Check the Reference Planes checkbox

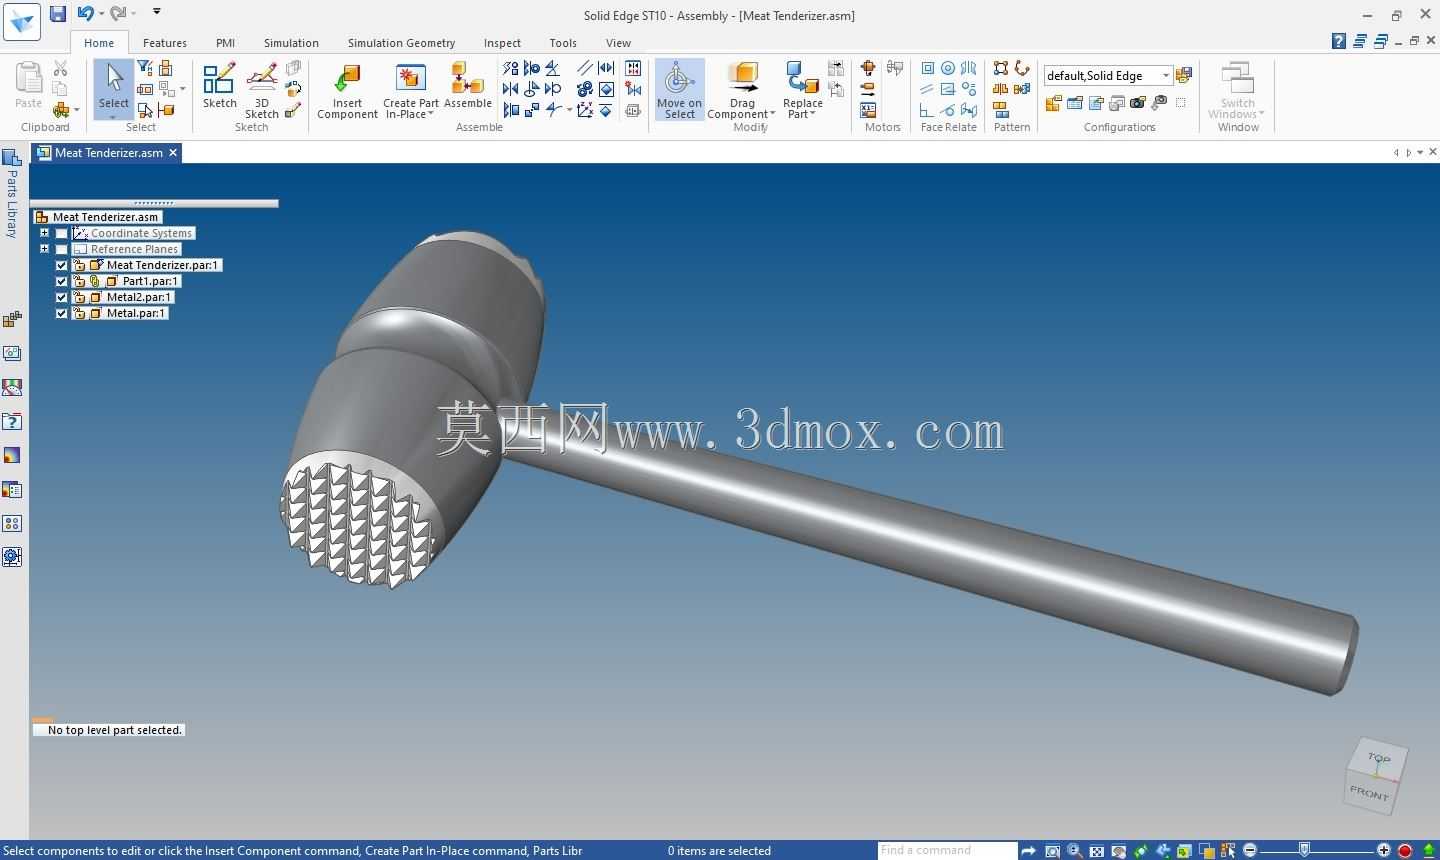coord(62,249)
